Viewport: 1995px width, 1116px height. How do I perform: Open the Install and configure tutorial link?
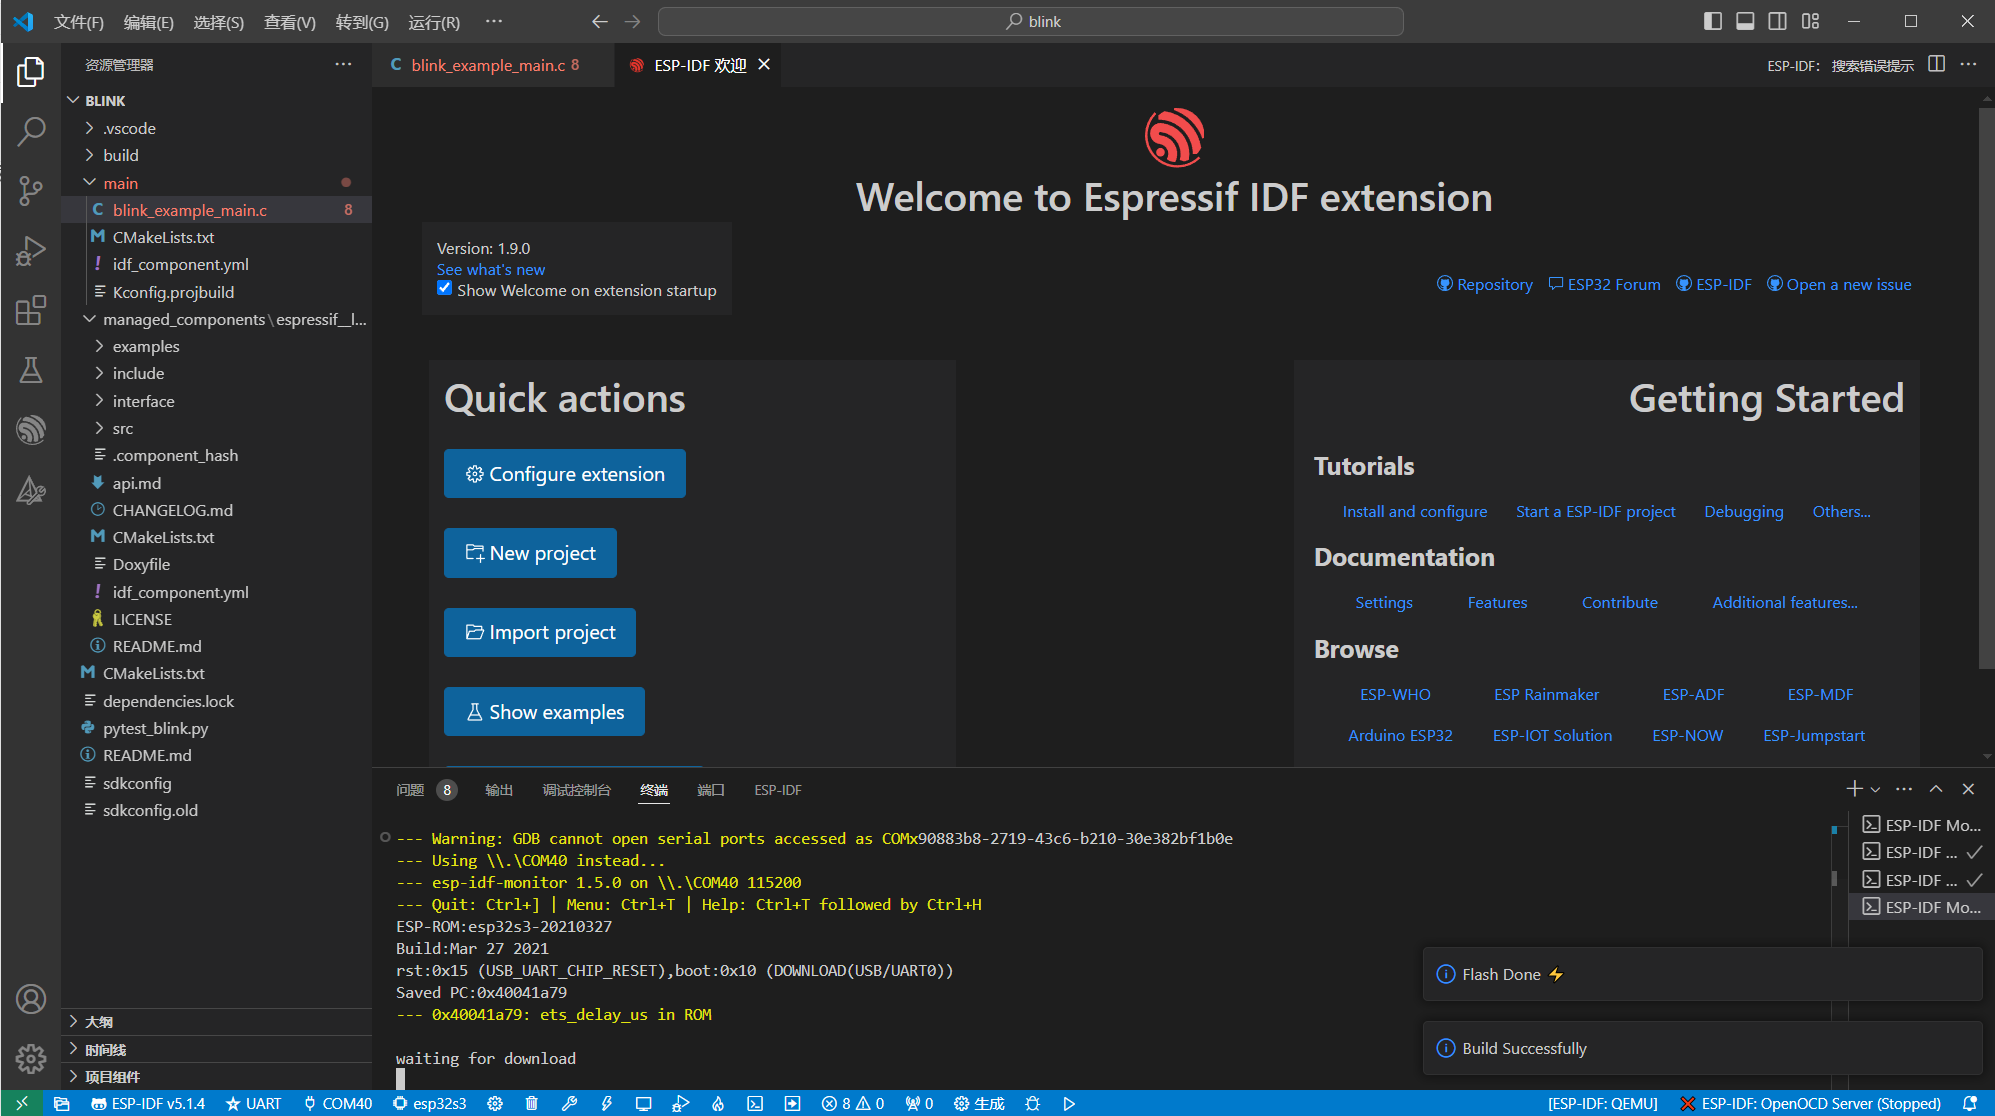1414,511
